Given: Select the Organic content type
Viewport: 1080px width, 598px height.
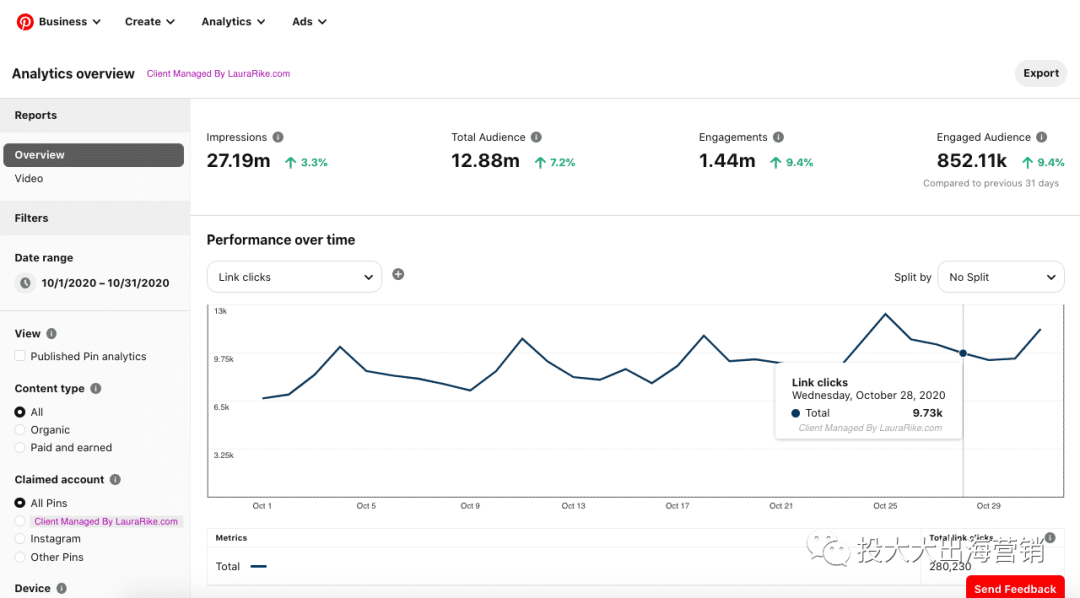Looking at the screenshot, I should tap(20, 430).
